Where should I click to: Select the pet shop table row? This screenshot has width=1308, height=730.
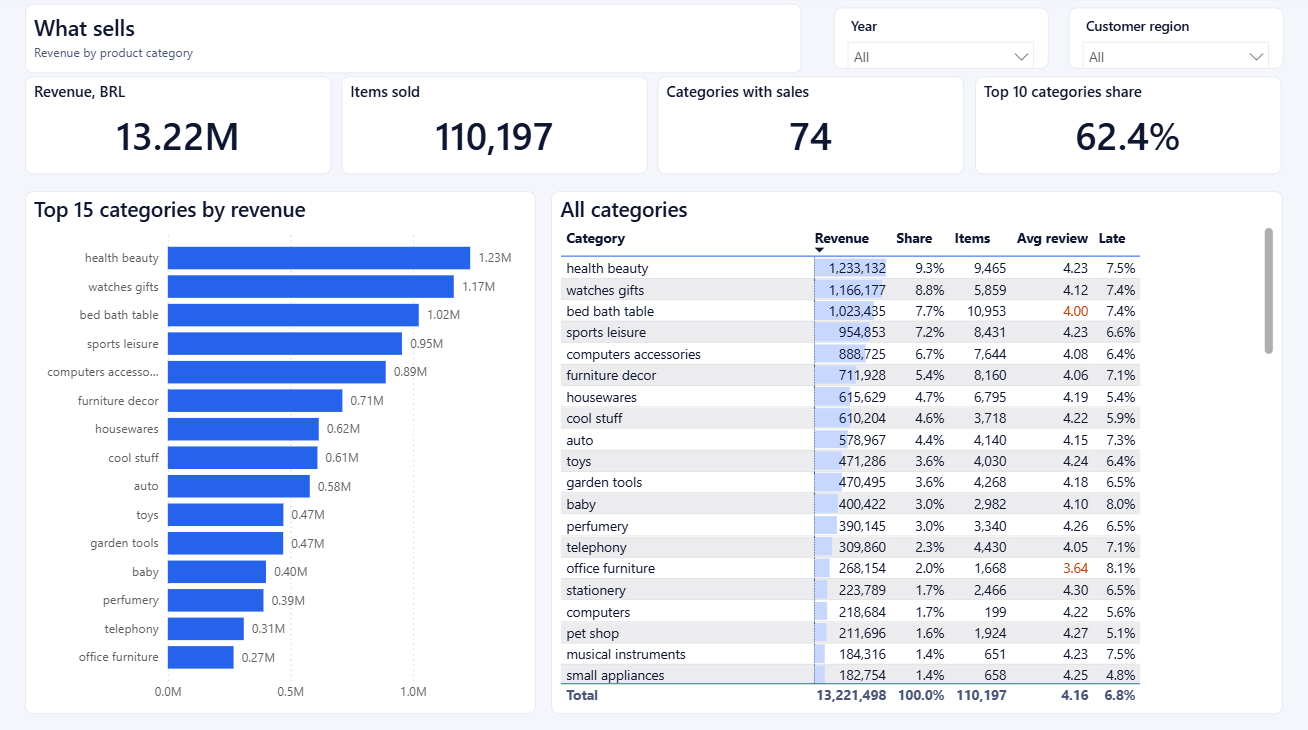click(850, 633)
